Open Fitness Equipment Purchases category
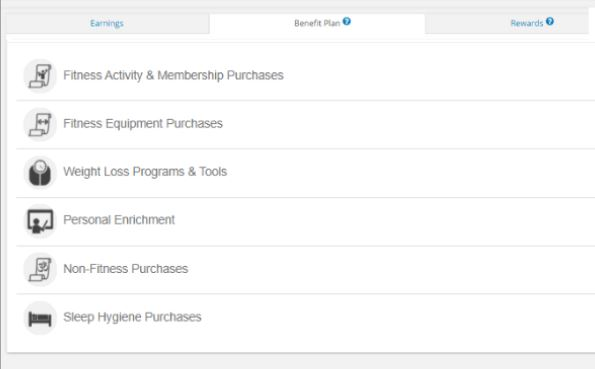595x369 pixels. click(143, 123)
